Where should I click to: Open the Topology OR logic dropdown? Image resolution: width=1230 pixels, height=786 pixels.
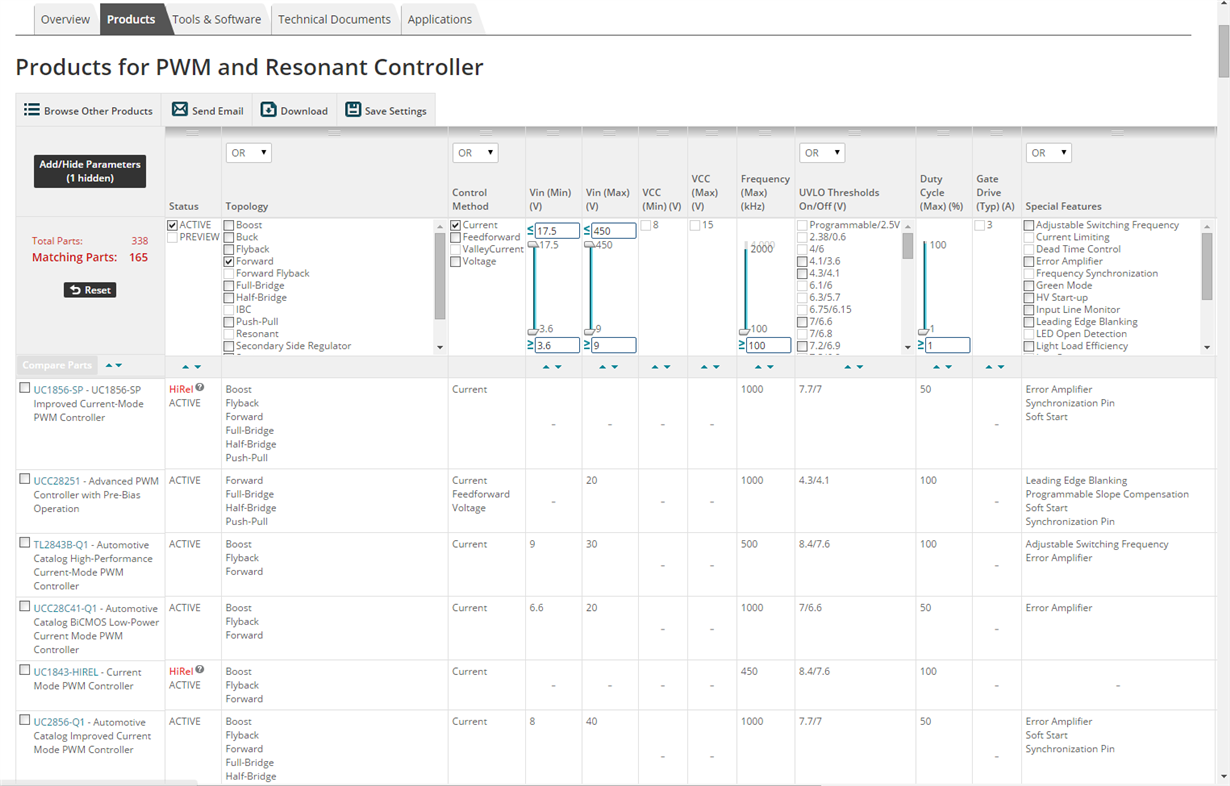(x=249, y=153)
